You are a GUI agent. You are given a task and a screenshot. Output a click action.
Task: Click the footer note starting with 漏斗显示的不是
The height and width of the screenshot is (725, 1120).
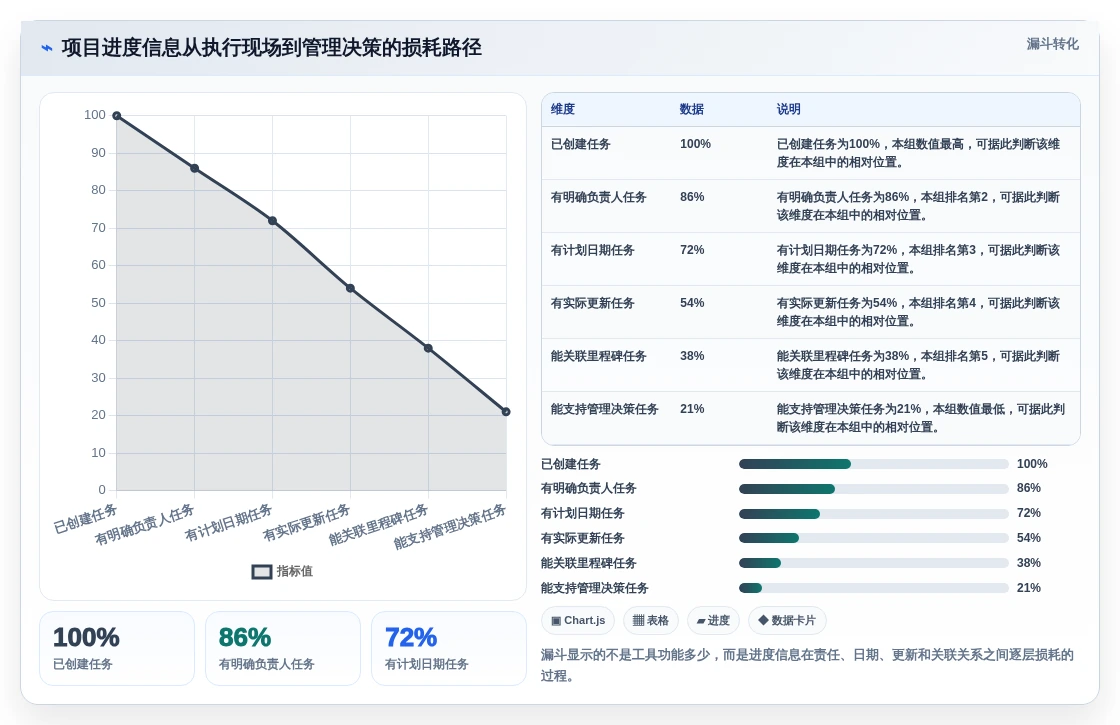pos(807,665)
